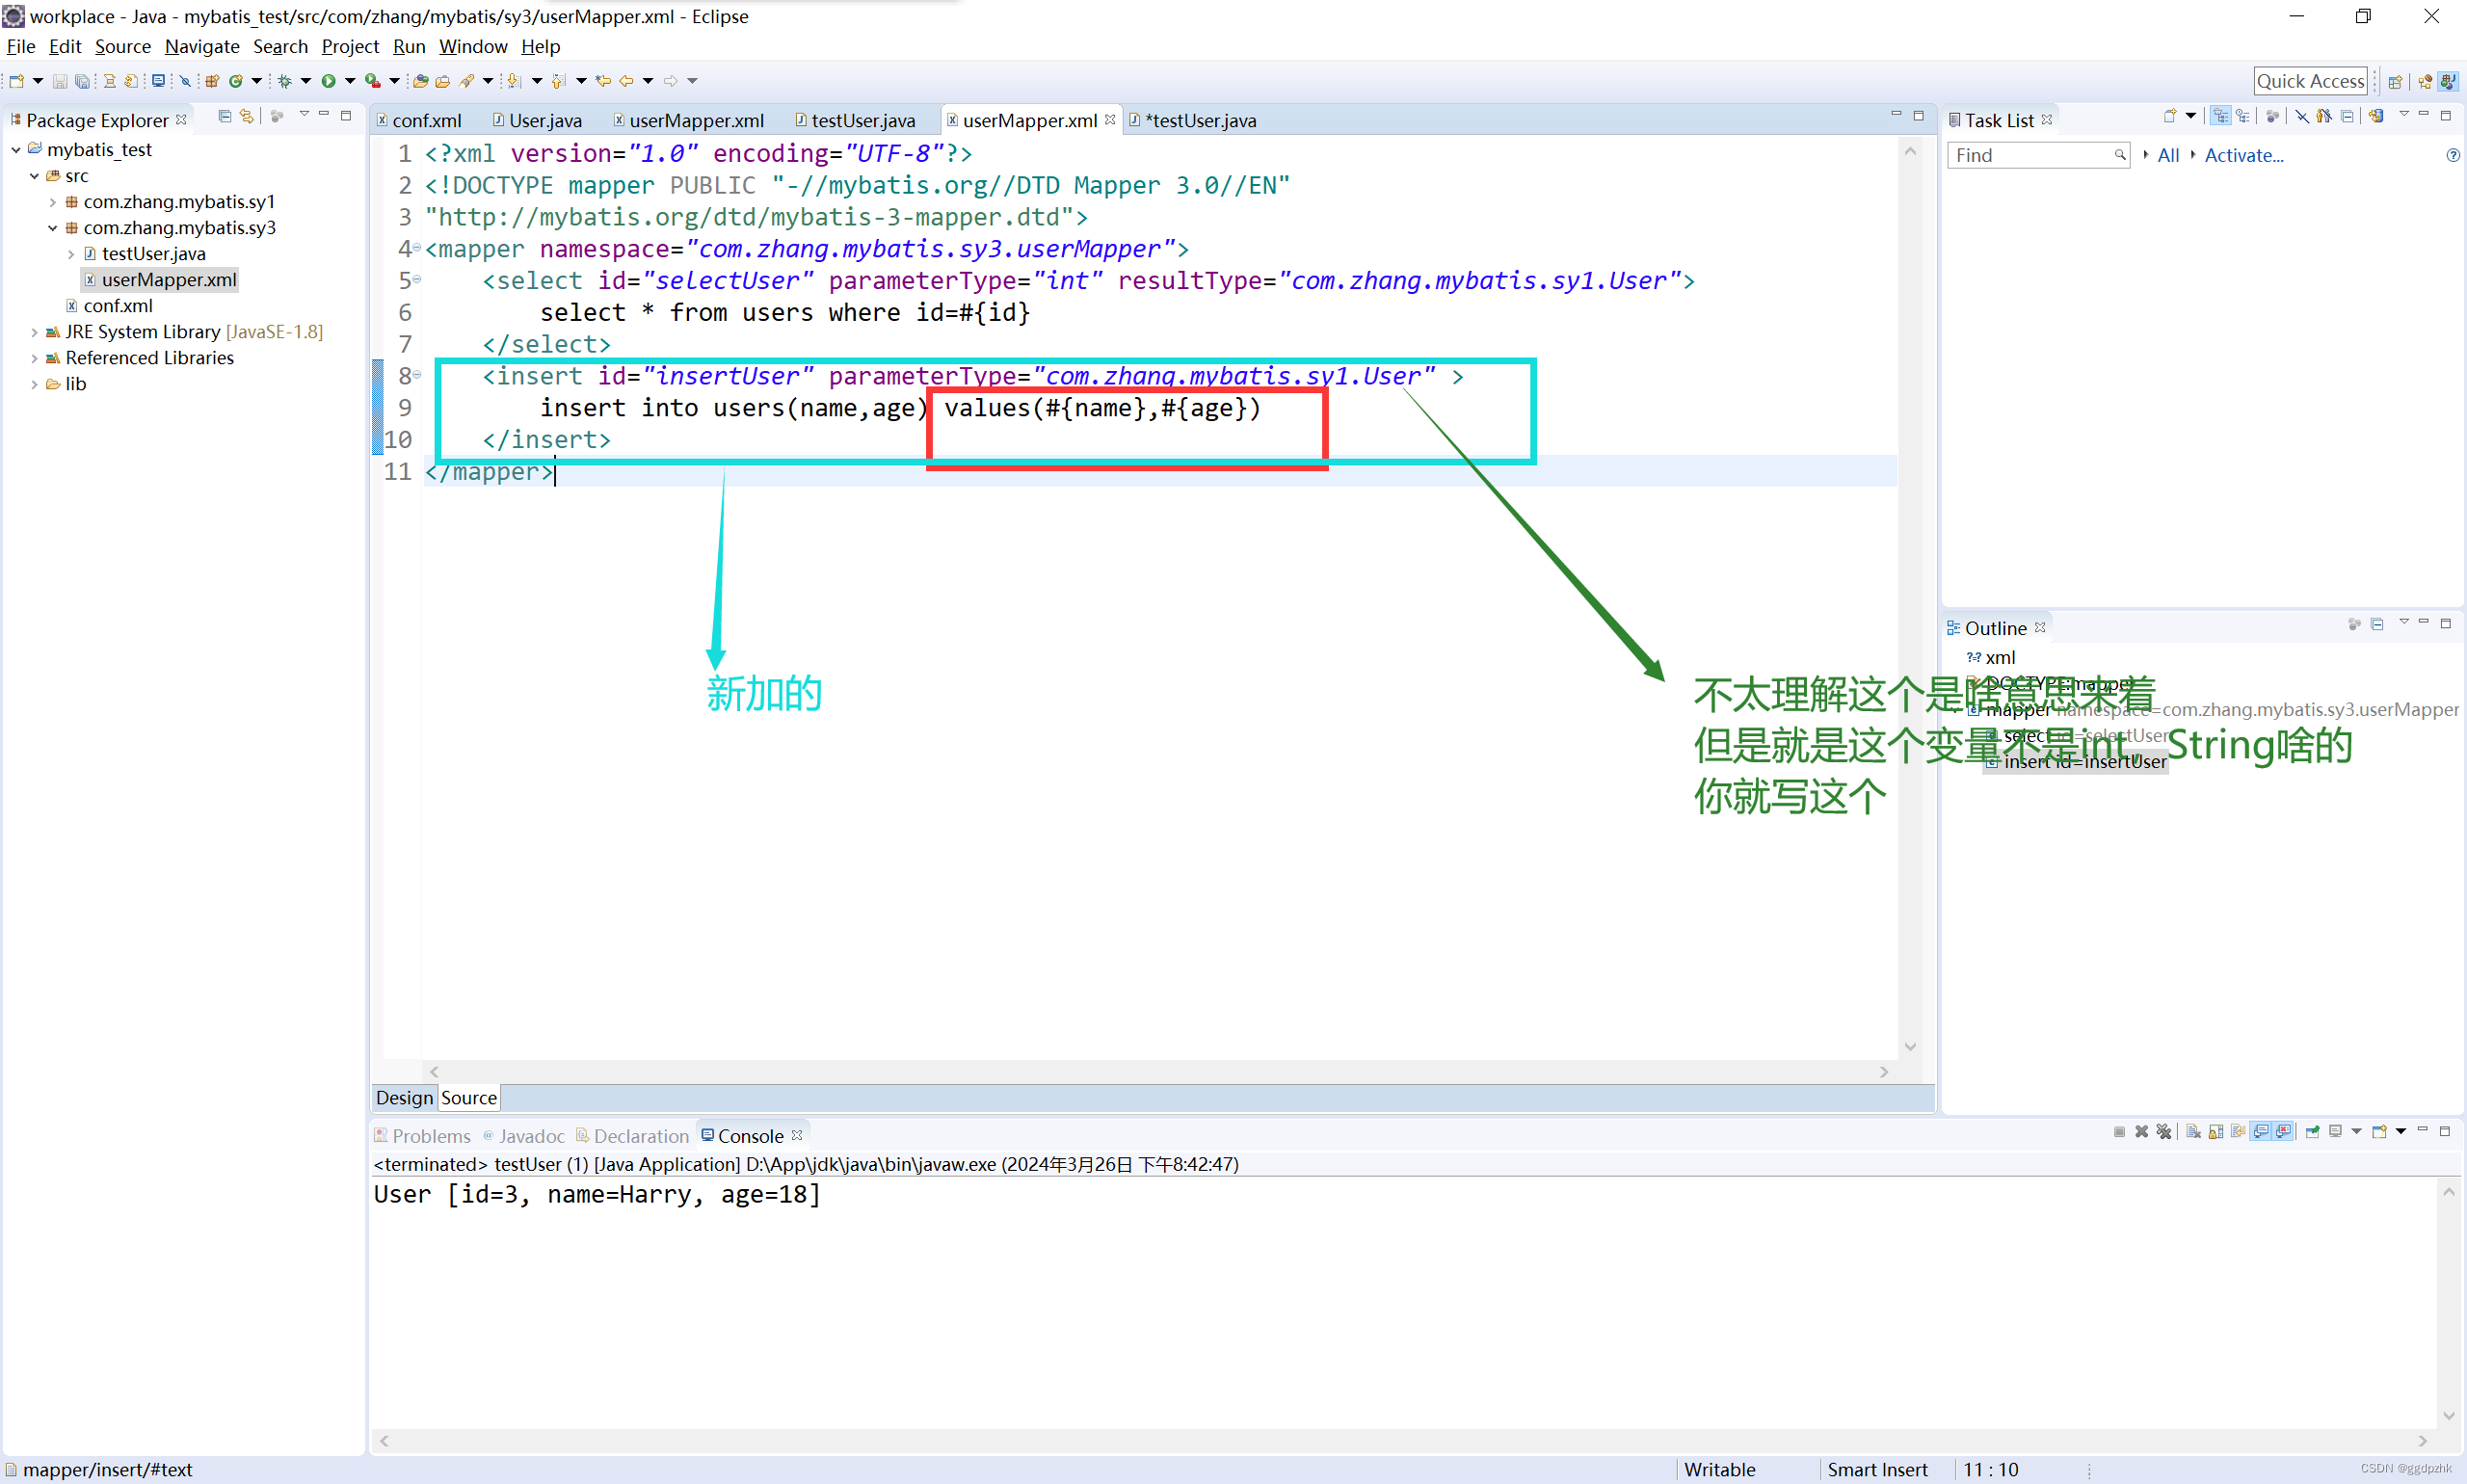Toggle Scroll Lock in Console
2467x1484 pixels.
(2216, 1132)
